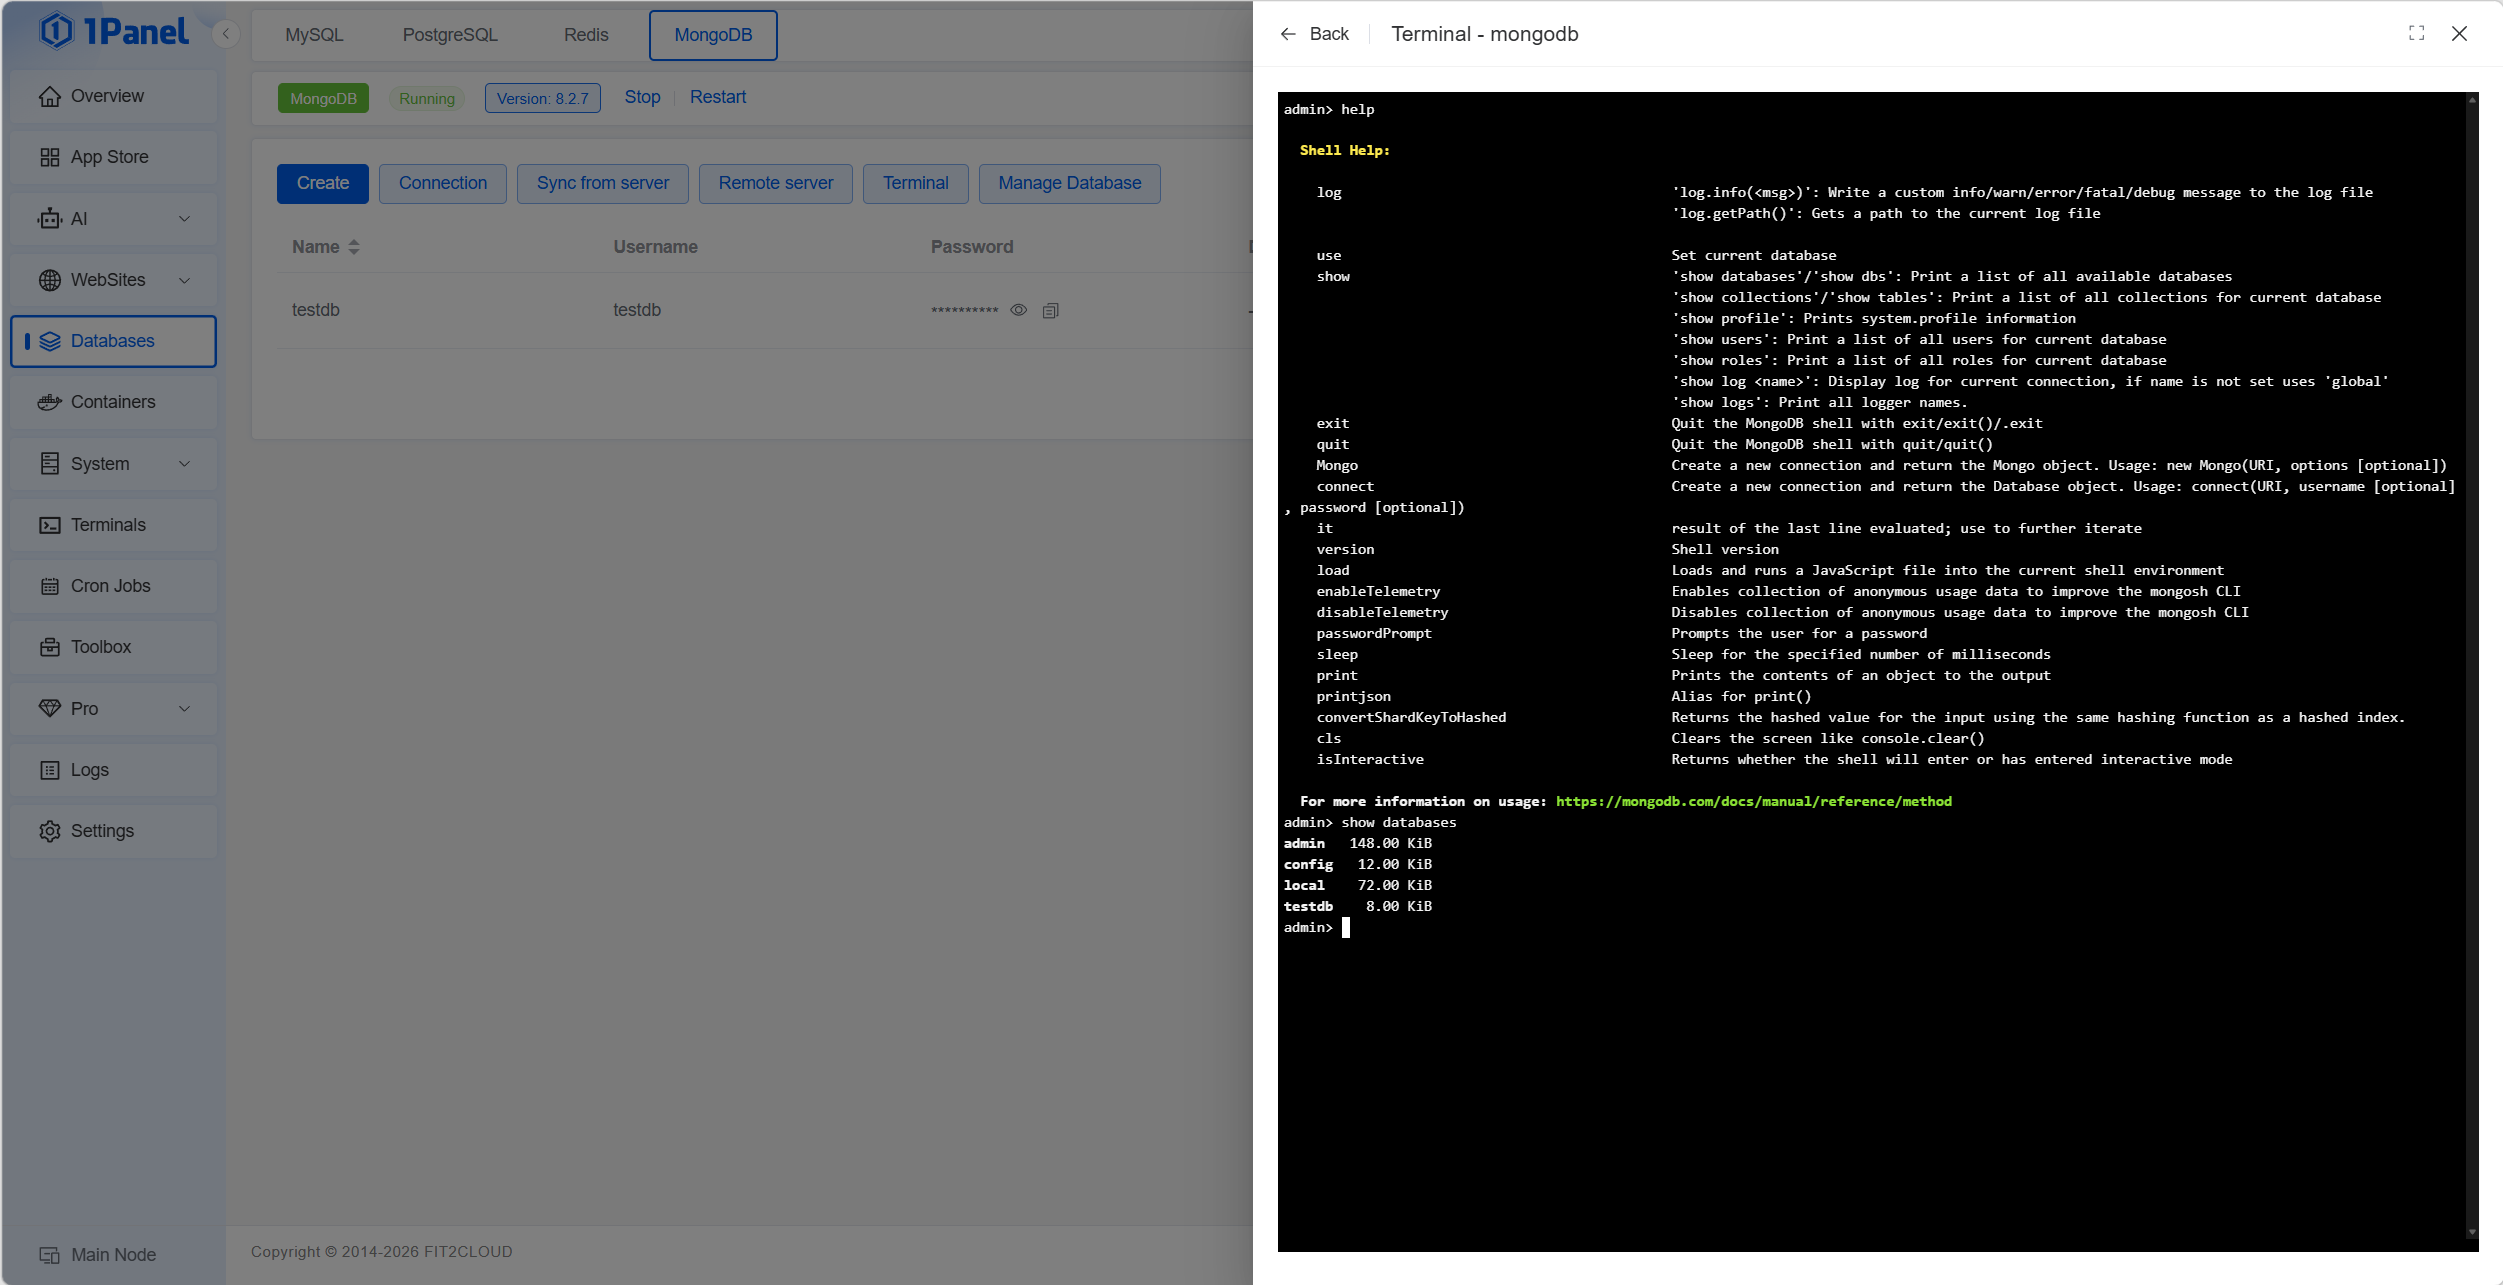This screenshot has height=1285, width=2503.
Task: Click the Containers docker icon
Action: 50,402
